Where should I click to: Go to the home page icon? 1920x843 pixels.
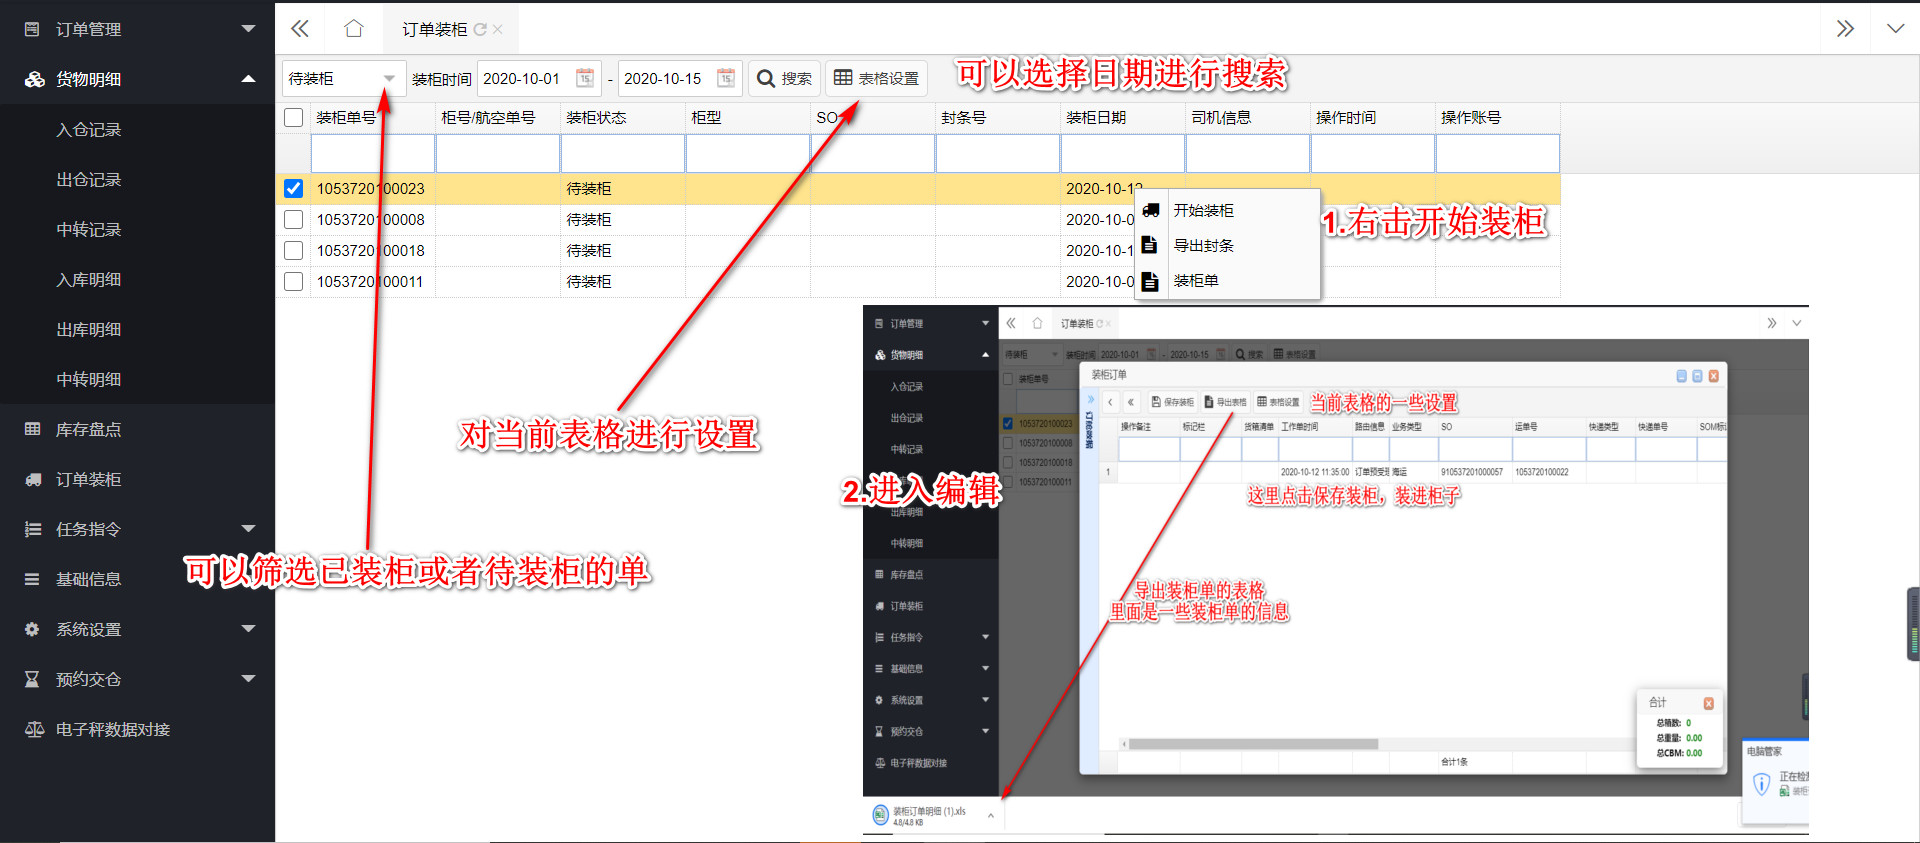point(353,29)
